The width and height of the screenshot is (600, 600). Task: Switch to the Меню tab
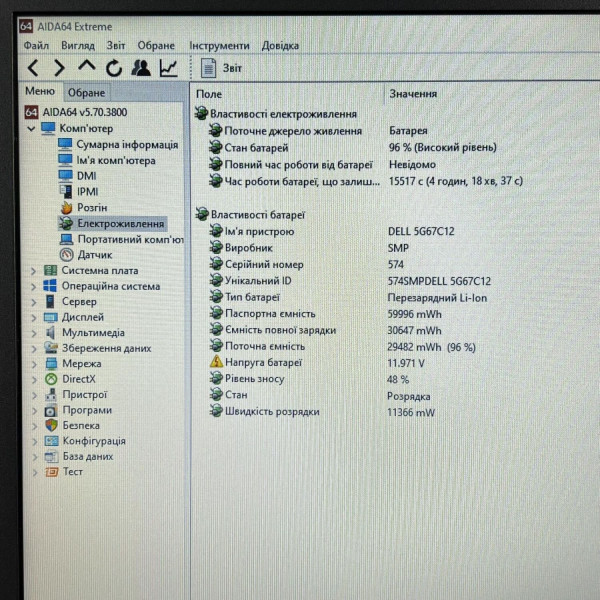coord(40,91)
